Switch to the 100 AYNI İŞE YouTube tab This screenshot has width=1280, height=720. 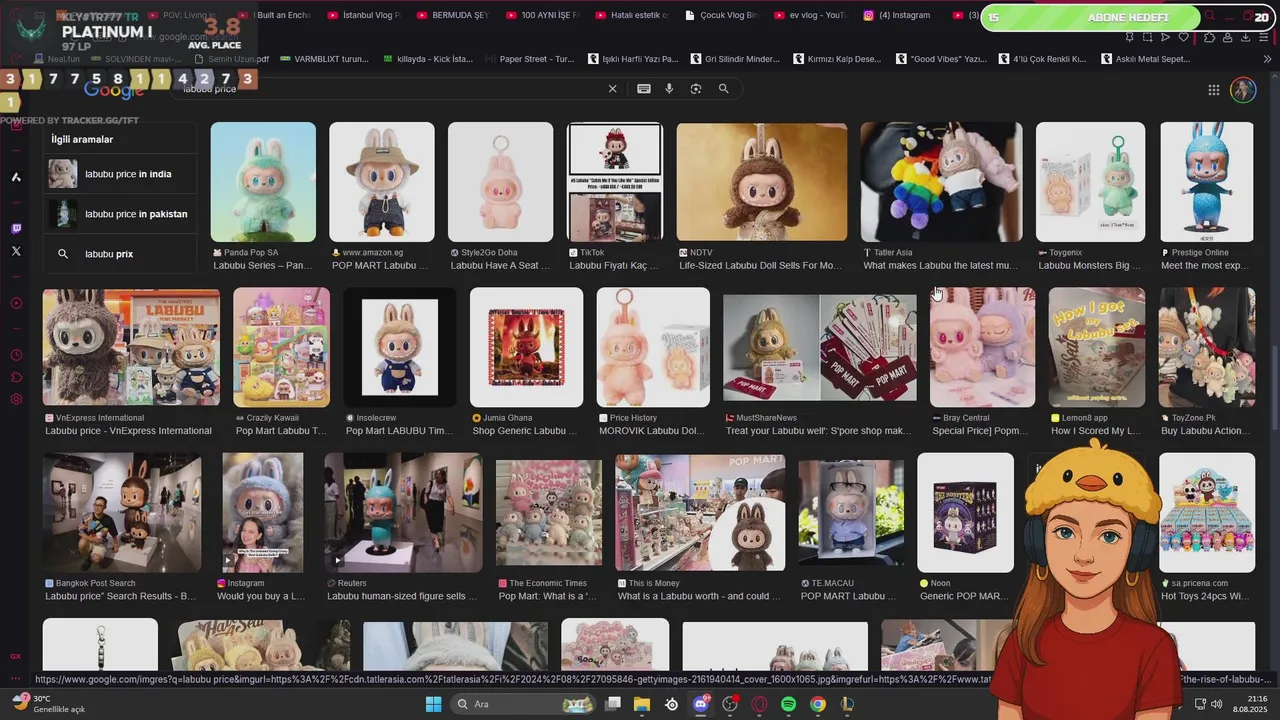pos(541,15)
